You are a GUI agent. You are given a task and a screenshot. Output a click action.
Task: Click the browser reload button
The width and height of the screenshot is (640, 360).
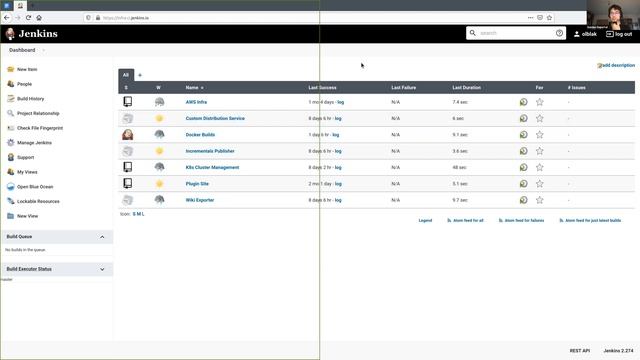(28, 18)
